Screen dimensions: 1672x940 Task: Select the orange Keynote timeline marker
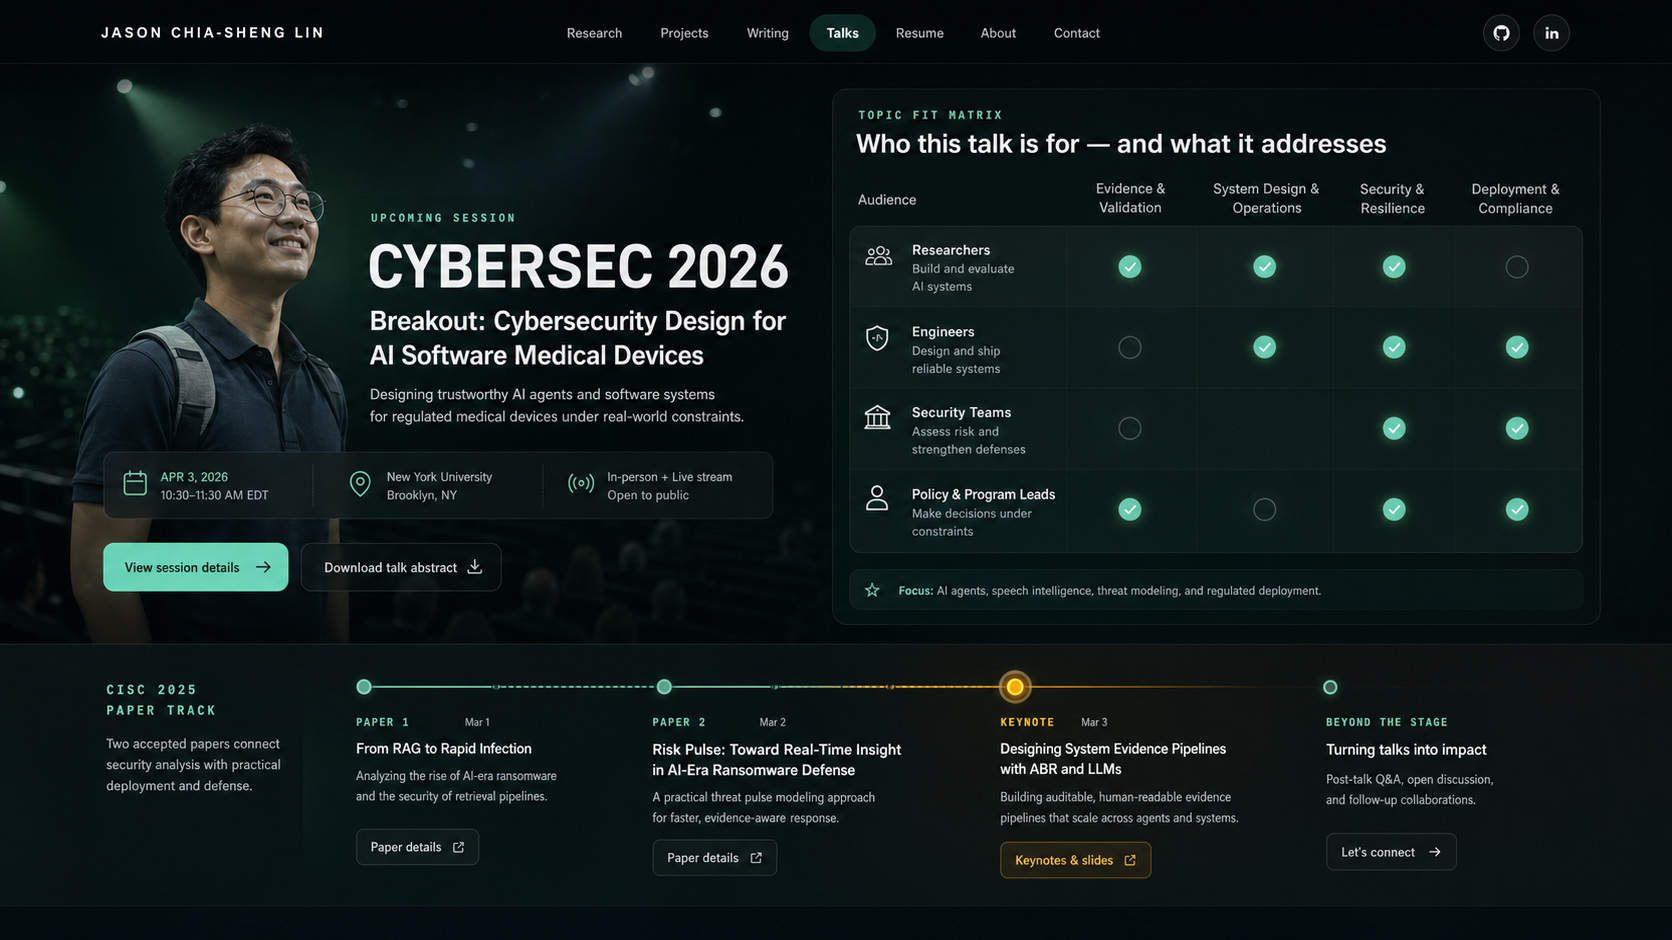[x=1015, y=687]
